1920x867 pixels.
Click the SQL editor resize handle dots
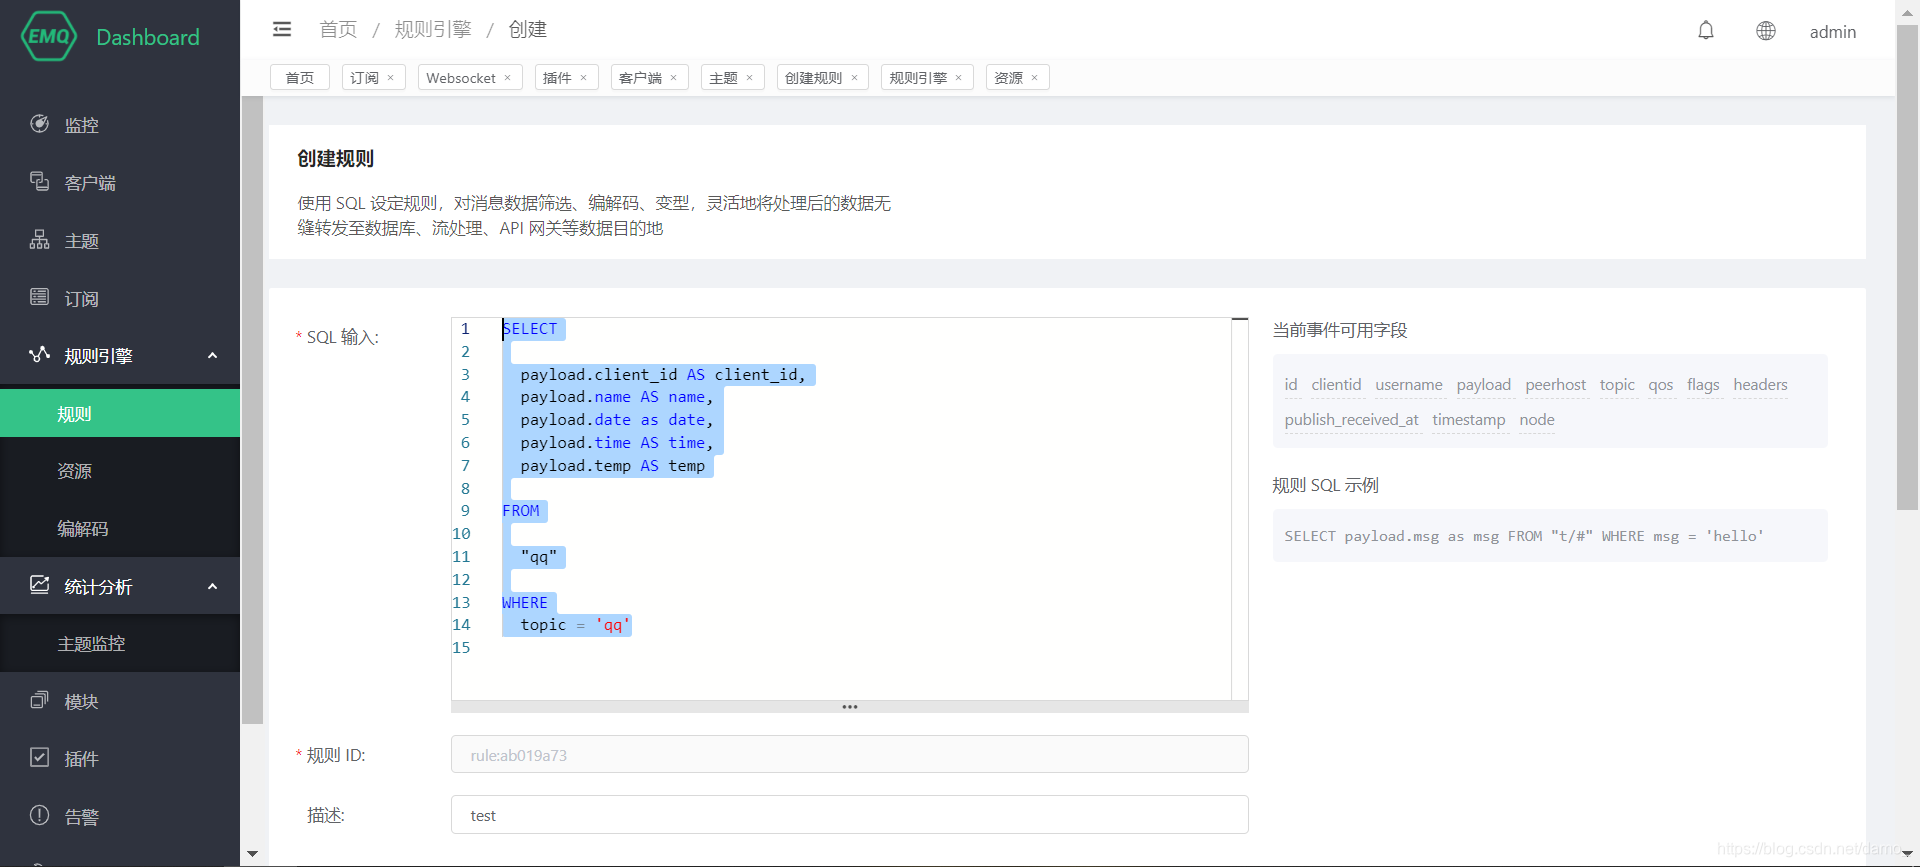point(850,707)
